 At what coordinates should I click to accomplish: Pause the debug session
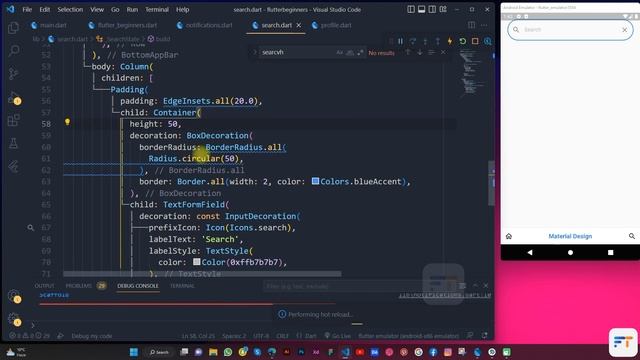(400, 41)
